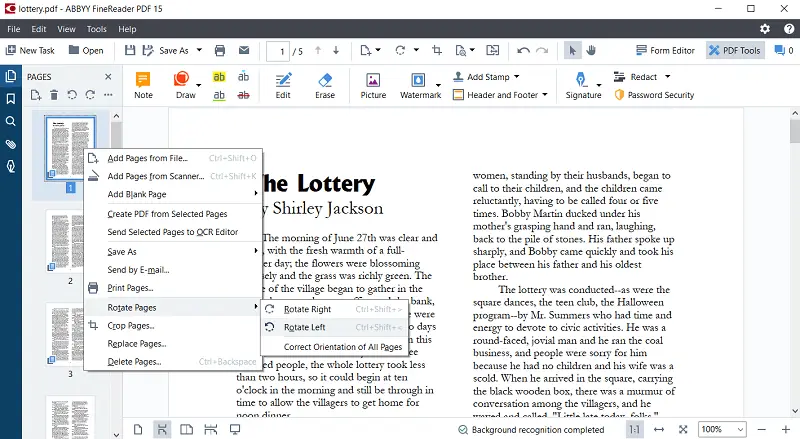800x439 pixels.
Task: Click the main toolbar Rotate pages icon
Action: (401, 50)
